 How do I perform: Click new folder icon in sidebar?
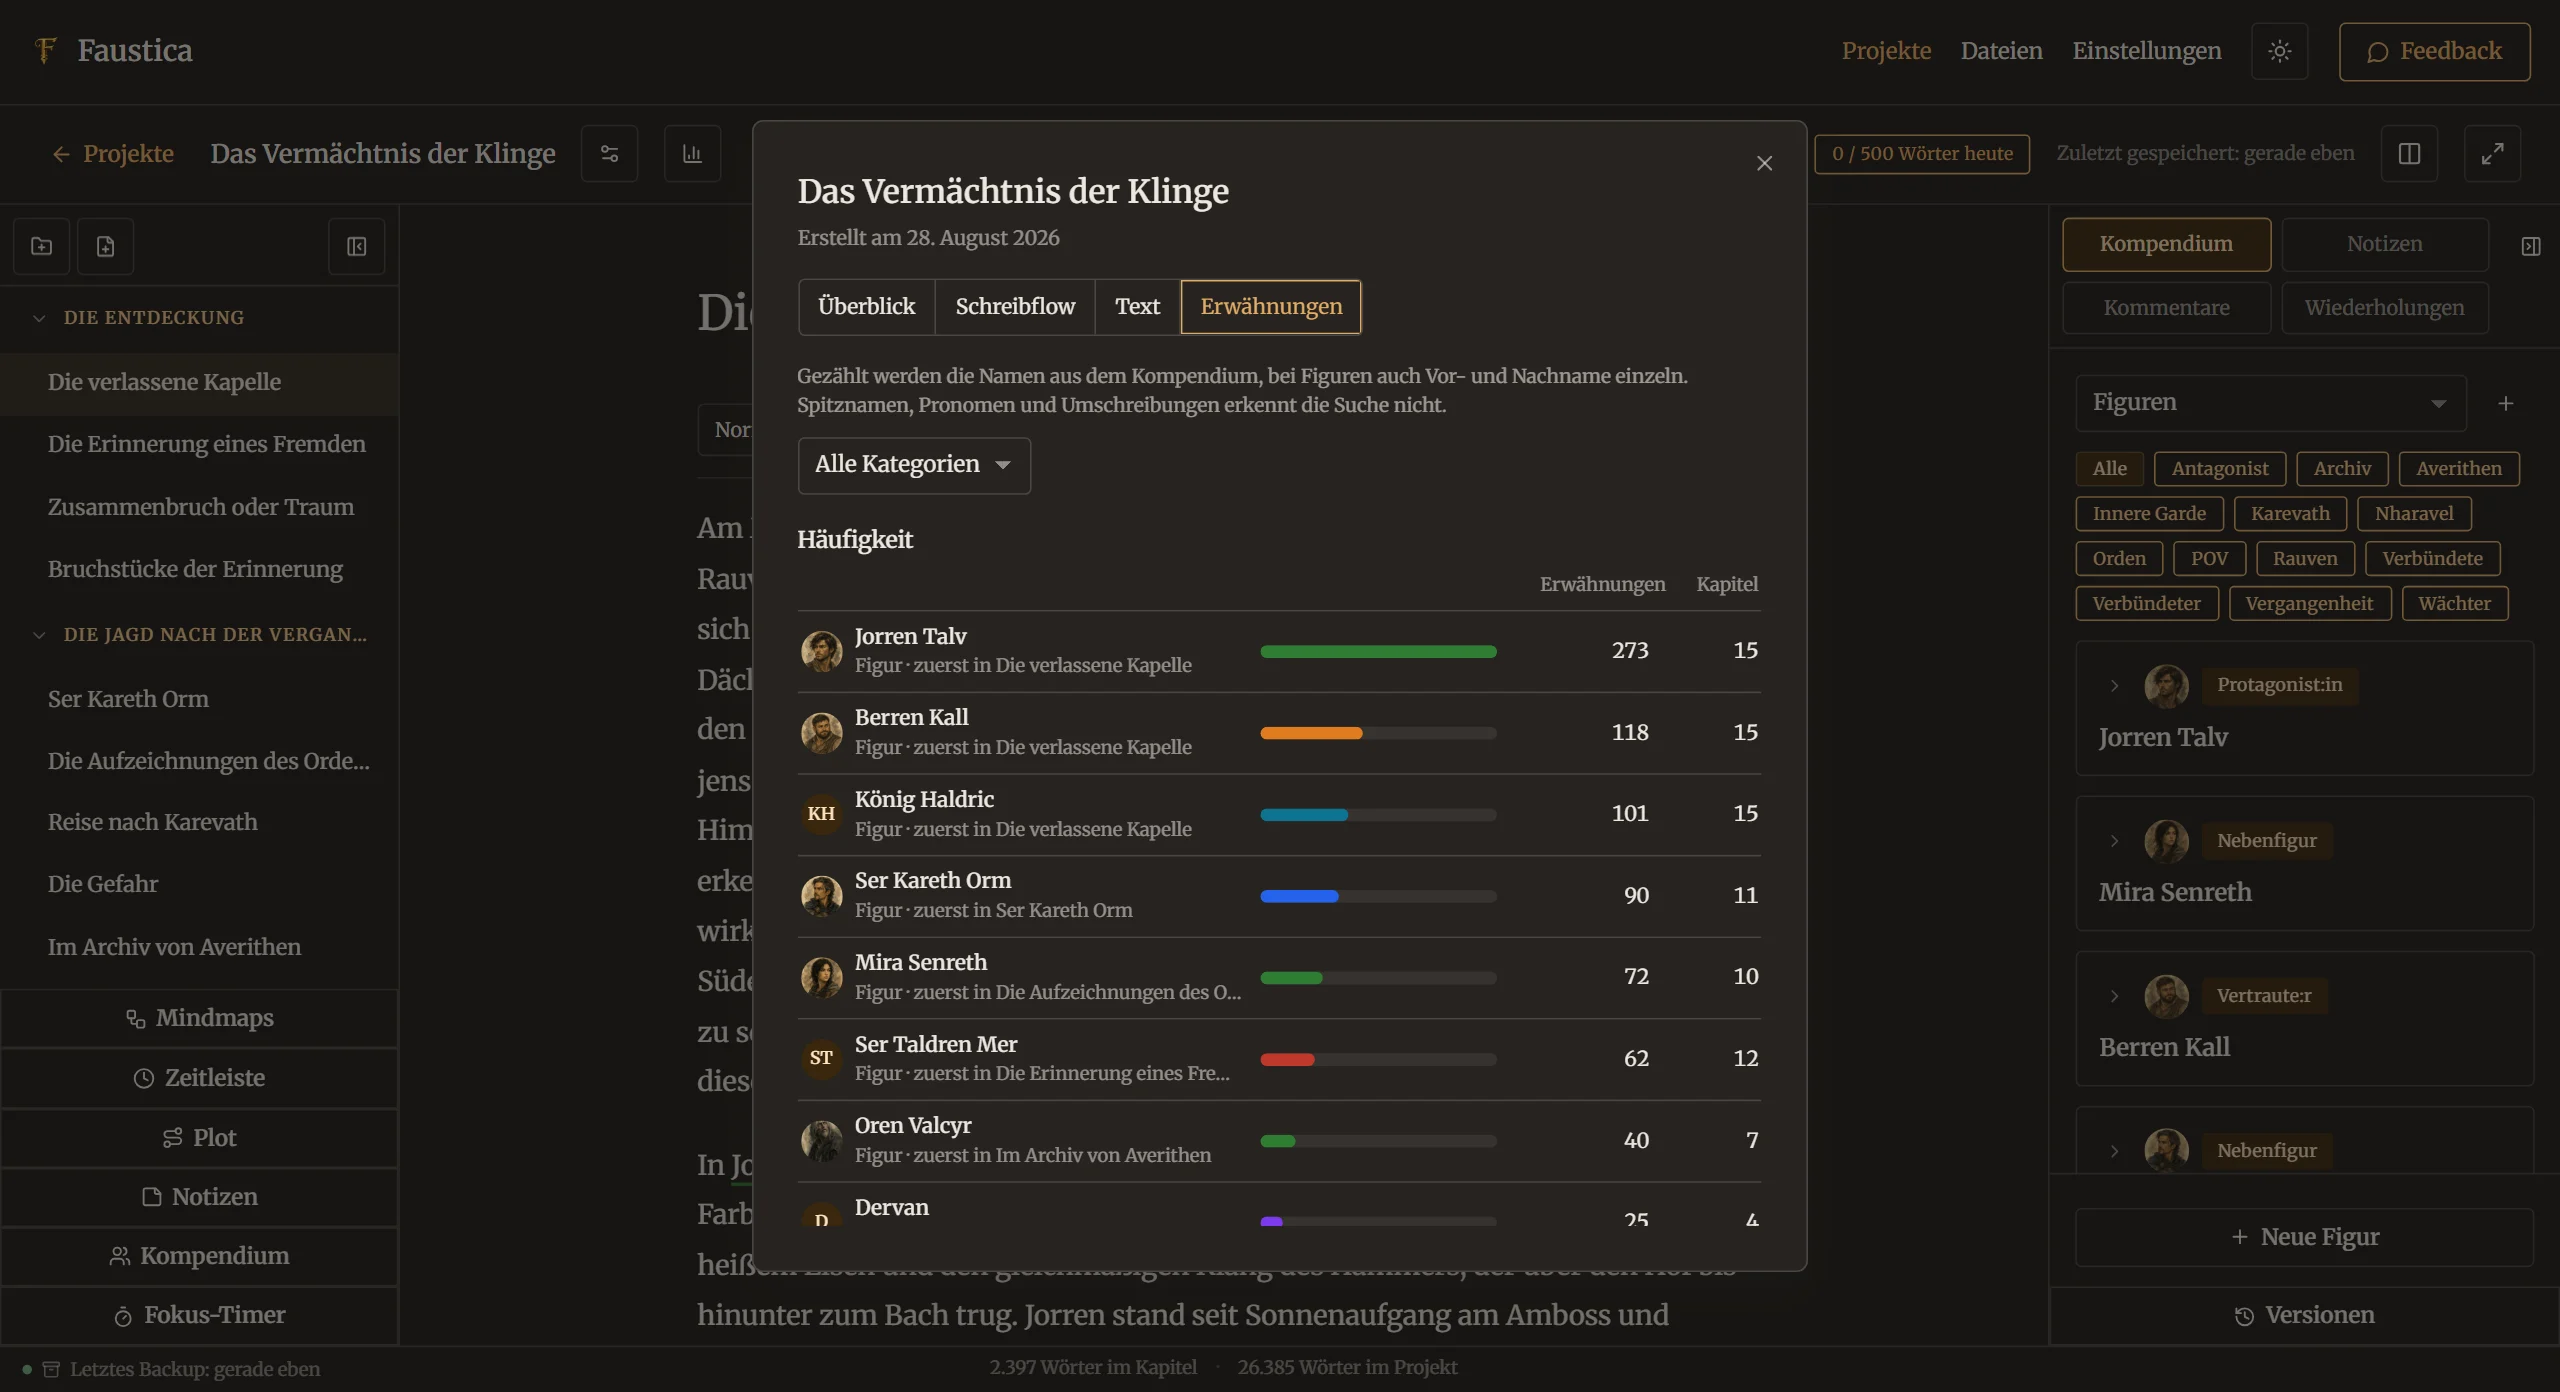point(42,246)
